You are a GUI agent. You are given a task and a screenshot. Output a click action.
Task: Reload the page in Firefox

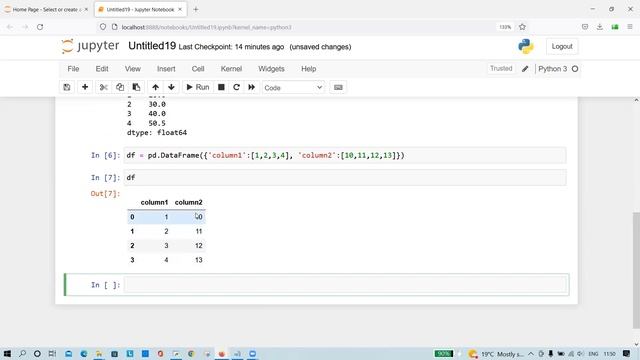coord(40,27)
